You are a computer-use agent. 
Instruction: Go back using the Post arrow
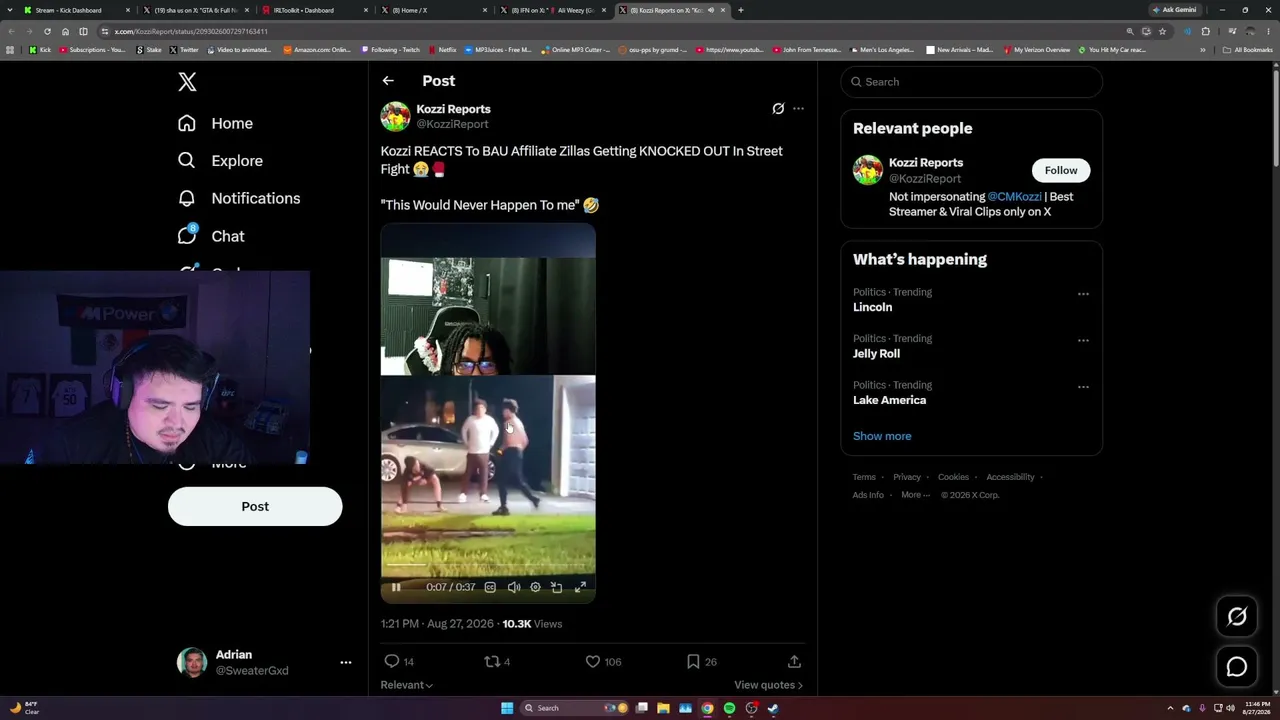tap(388, 81)
